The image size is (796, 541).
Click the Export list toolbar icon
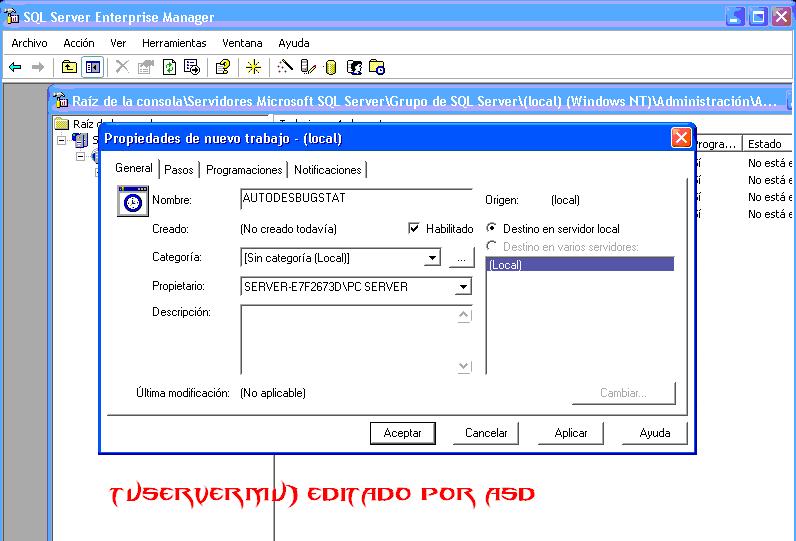(192, 67)
